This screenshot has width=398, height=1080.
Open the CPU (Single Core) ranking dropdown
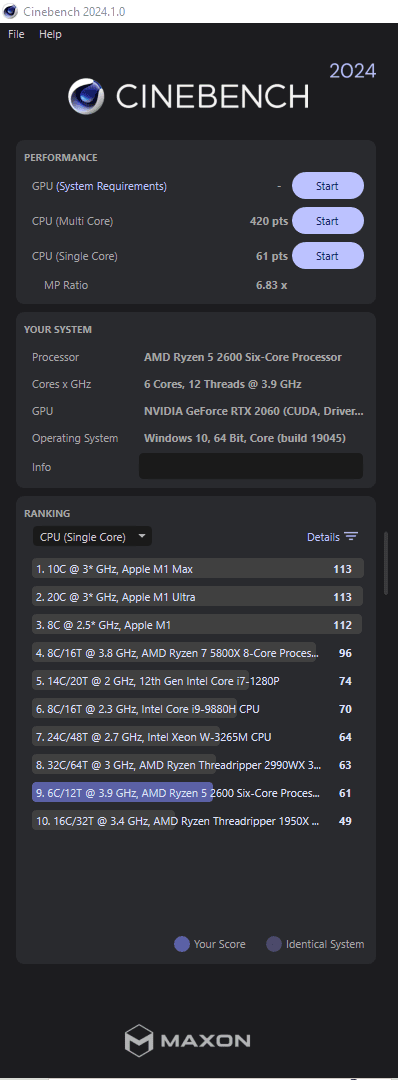pyautogui.click(x=92, y=537)
